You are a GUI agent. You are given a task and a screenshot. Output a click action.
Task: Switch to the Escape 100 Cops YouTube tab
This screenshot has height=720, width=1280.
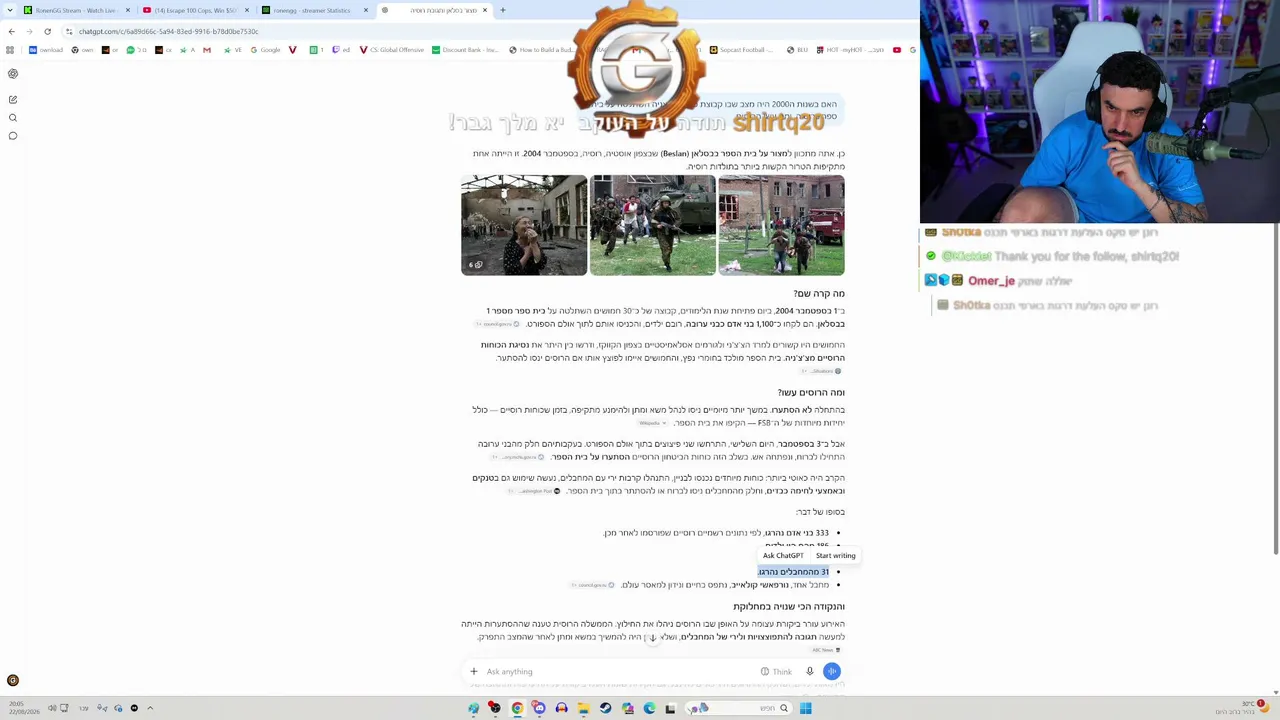click(196, 10)
